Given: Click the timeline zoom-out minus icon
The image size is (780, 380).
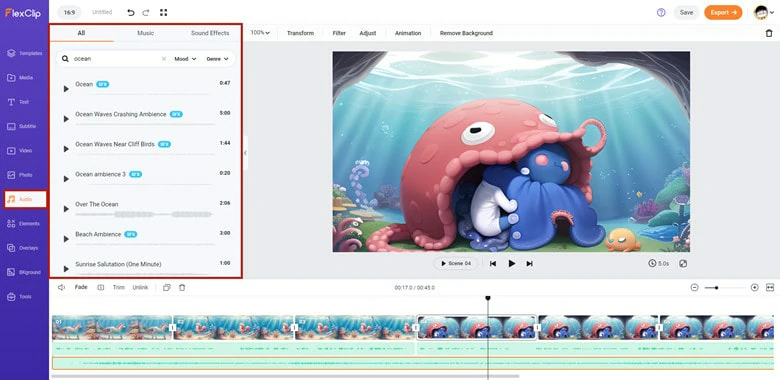Looking at the screenshot, I should (x=694, y=287).
